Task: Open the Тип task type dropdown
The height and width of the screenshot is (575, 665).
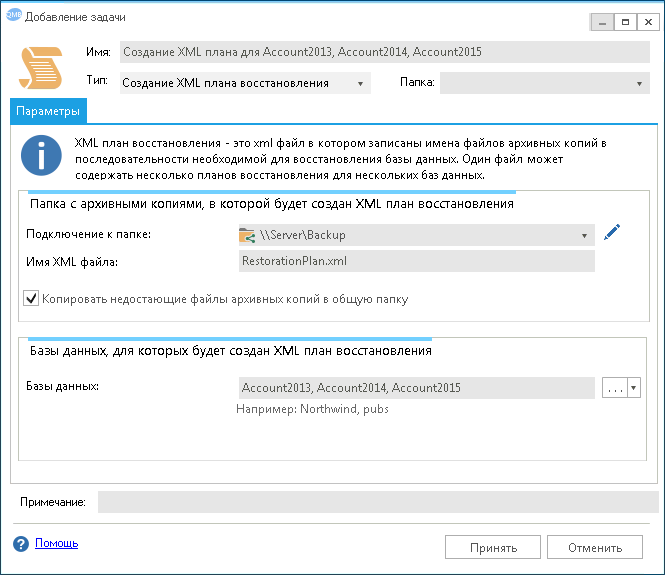Action: 245,83
